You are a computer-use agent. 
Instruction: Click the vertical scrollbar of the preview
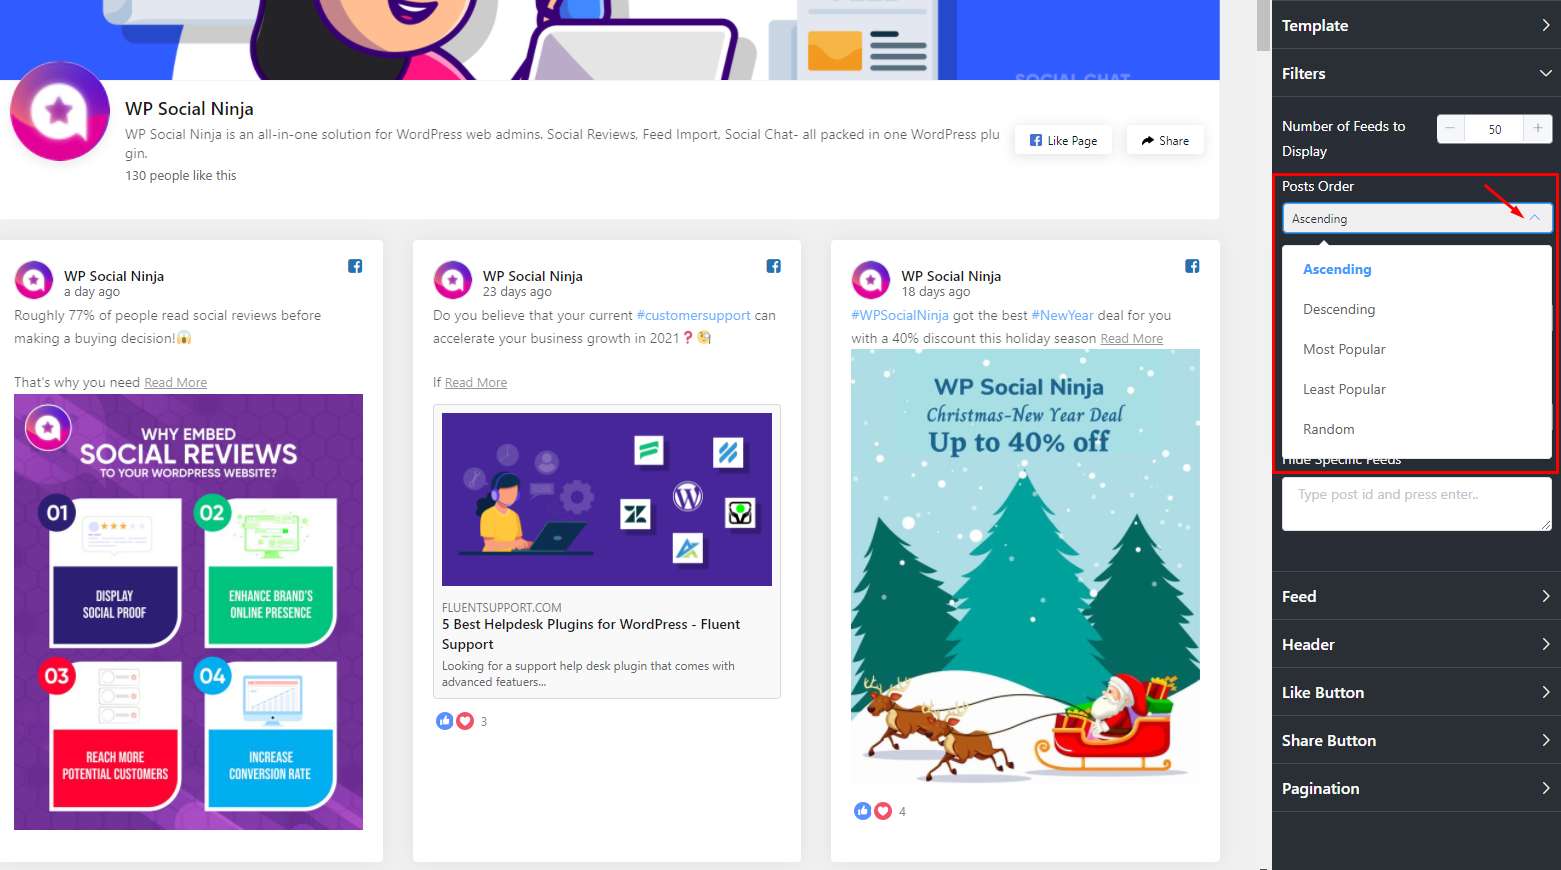1263,25
